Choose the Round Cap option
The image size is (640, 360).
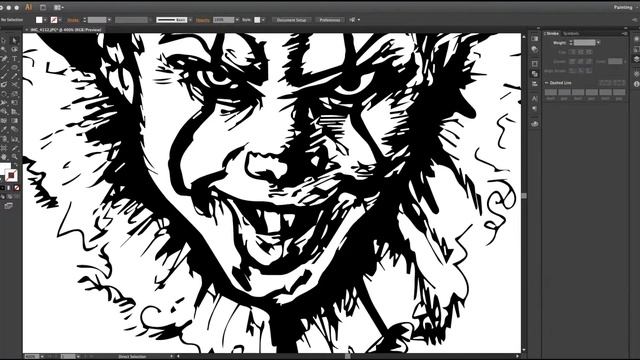click(x=580, y=52)
